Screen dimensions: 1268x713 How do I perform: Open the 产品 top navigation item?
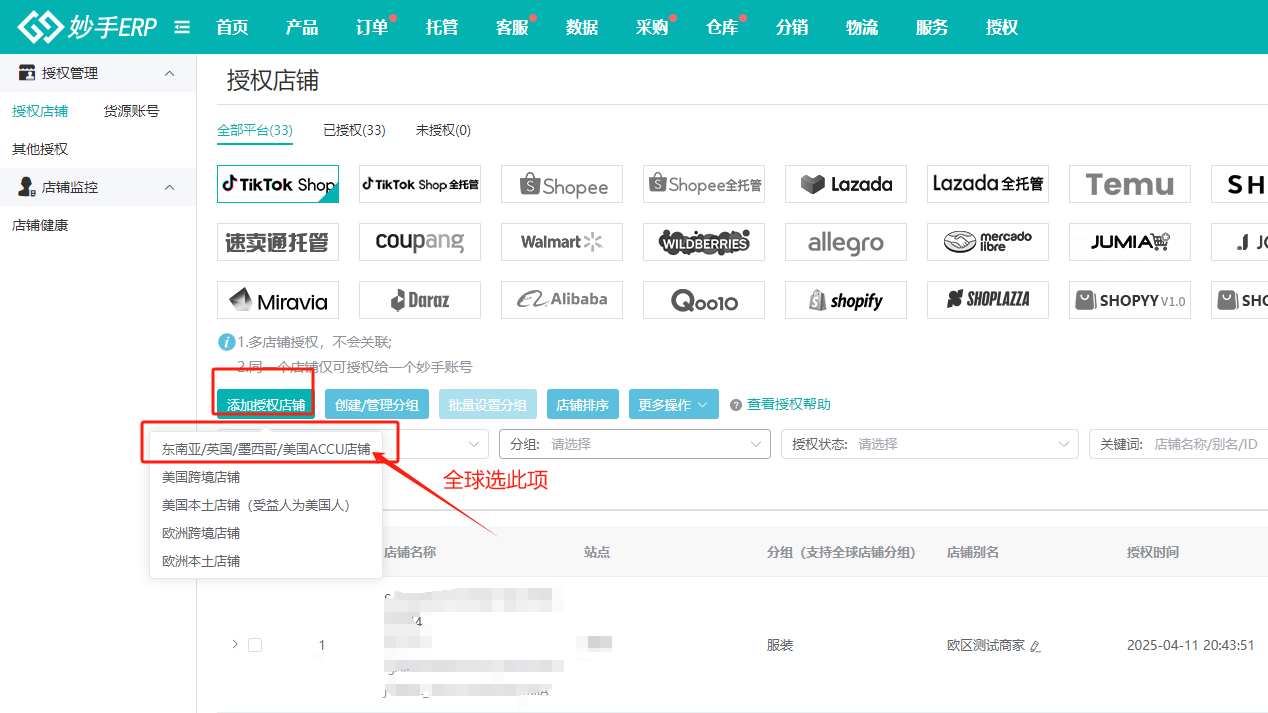pyautogui.click(x=302, y=27)
